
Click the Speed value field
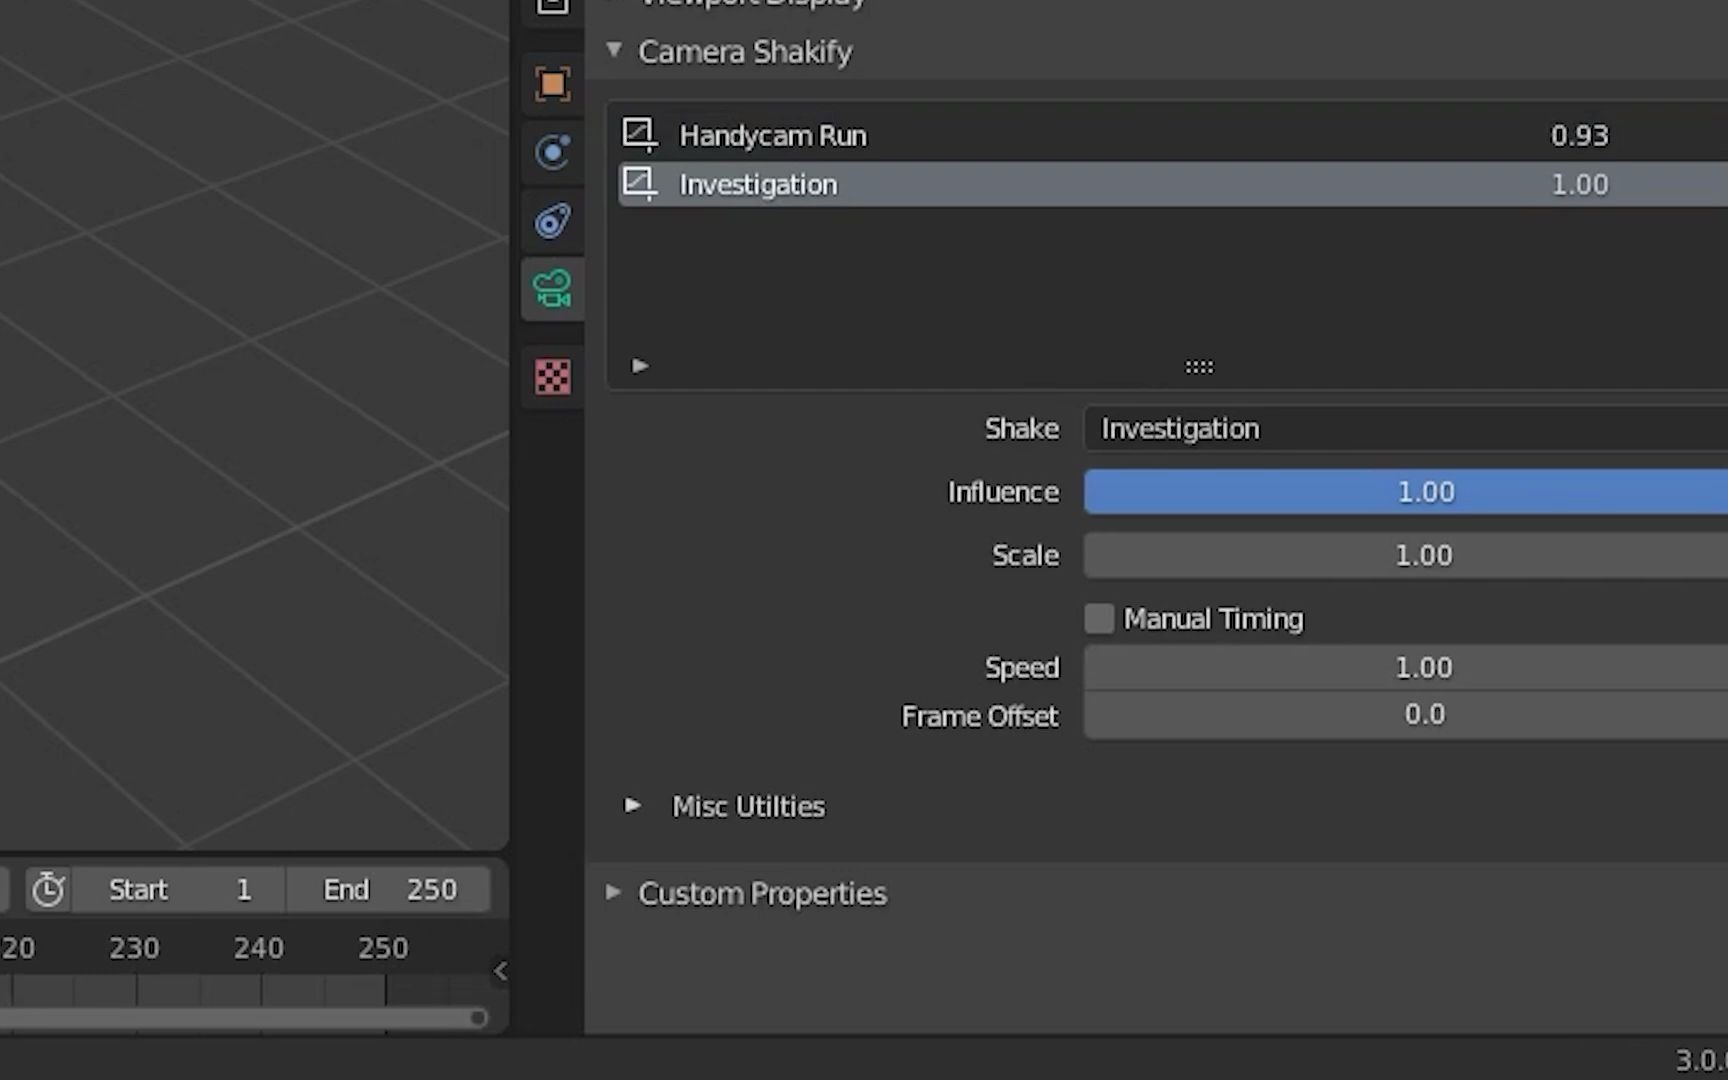(x=1406, y=667)
